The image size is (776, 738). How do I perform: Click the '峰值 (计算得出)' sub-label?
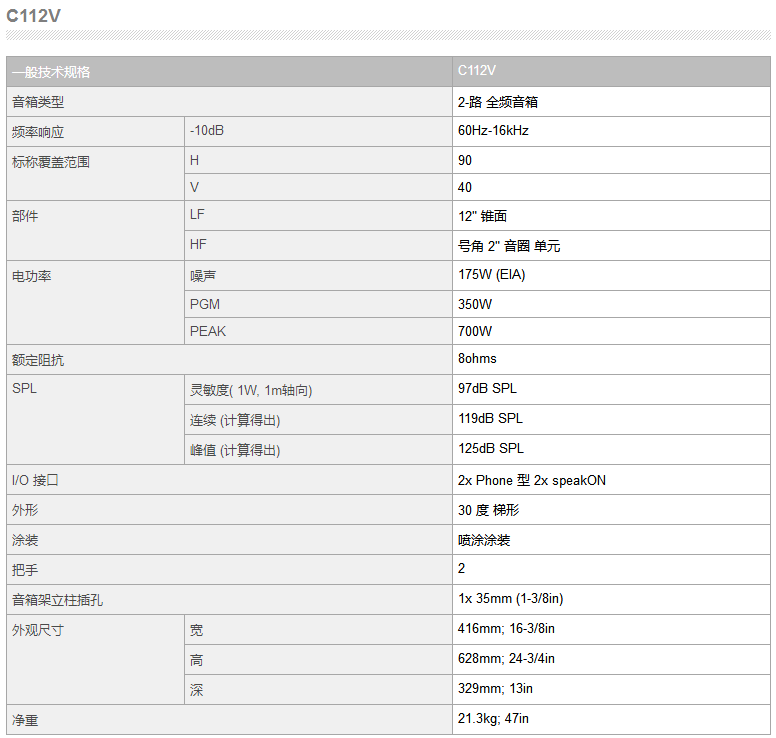235,450
